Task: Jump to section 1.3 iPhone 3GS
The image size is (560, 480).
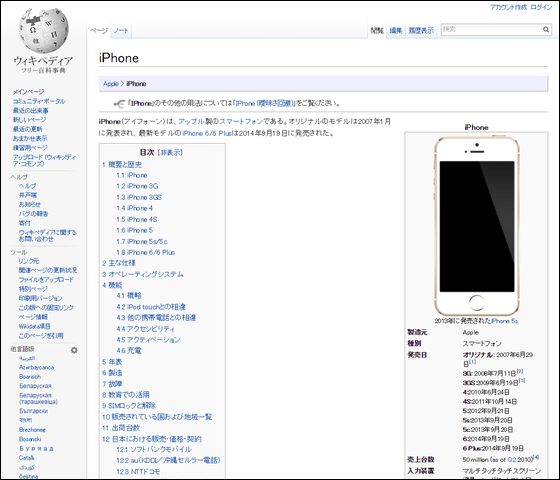Action: (139, 197)
